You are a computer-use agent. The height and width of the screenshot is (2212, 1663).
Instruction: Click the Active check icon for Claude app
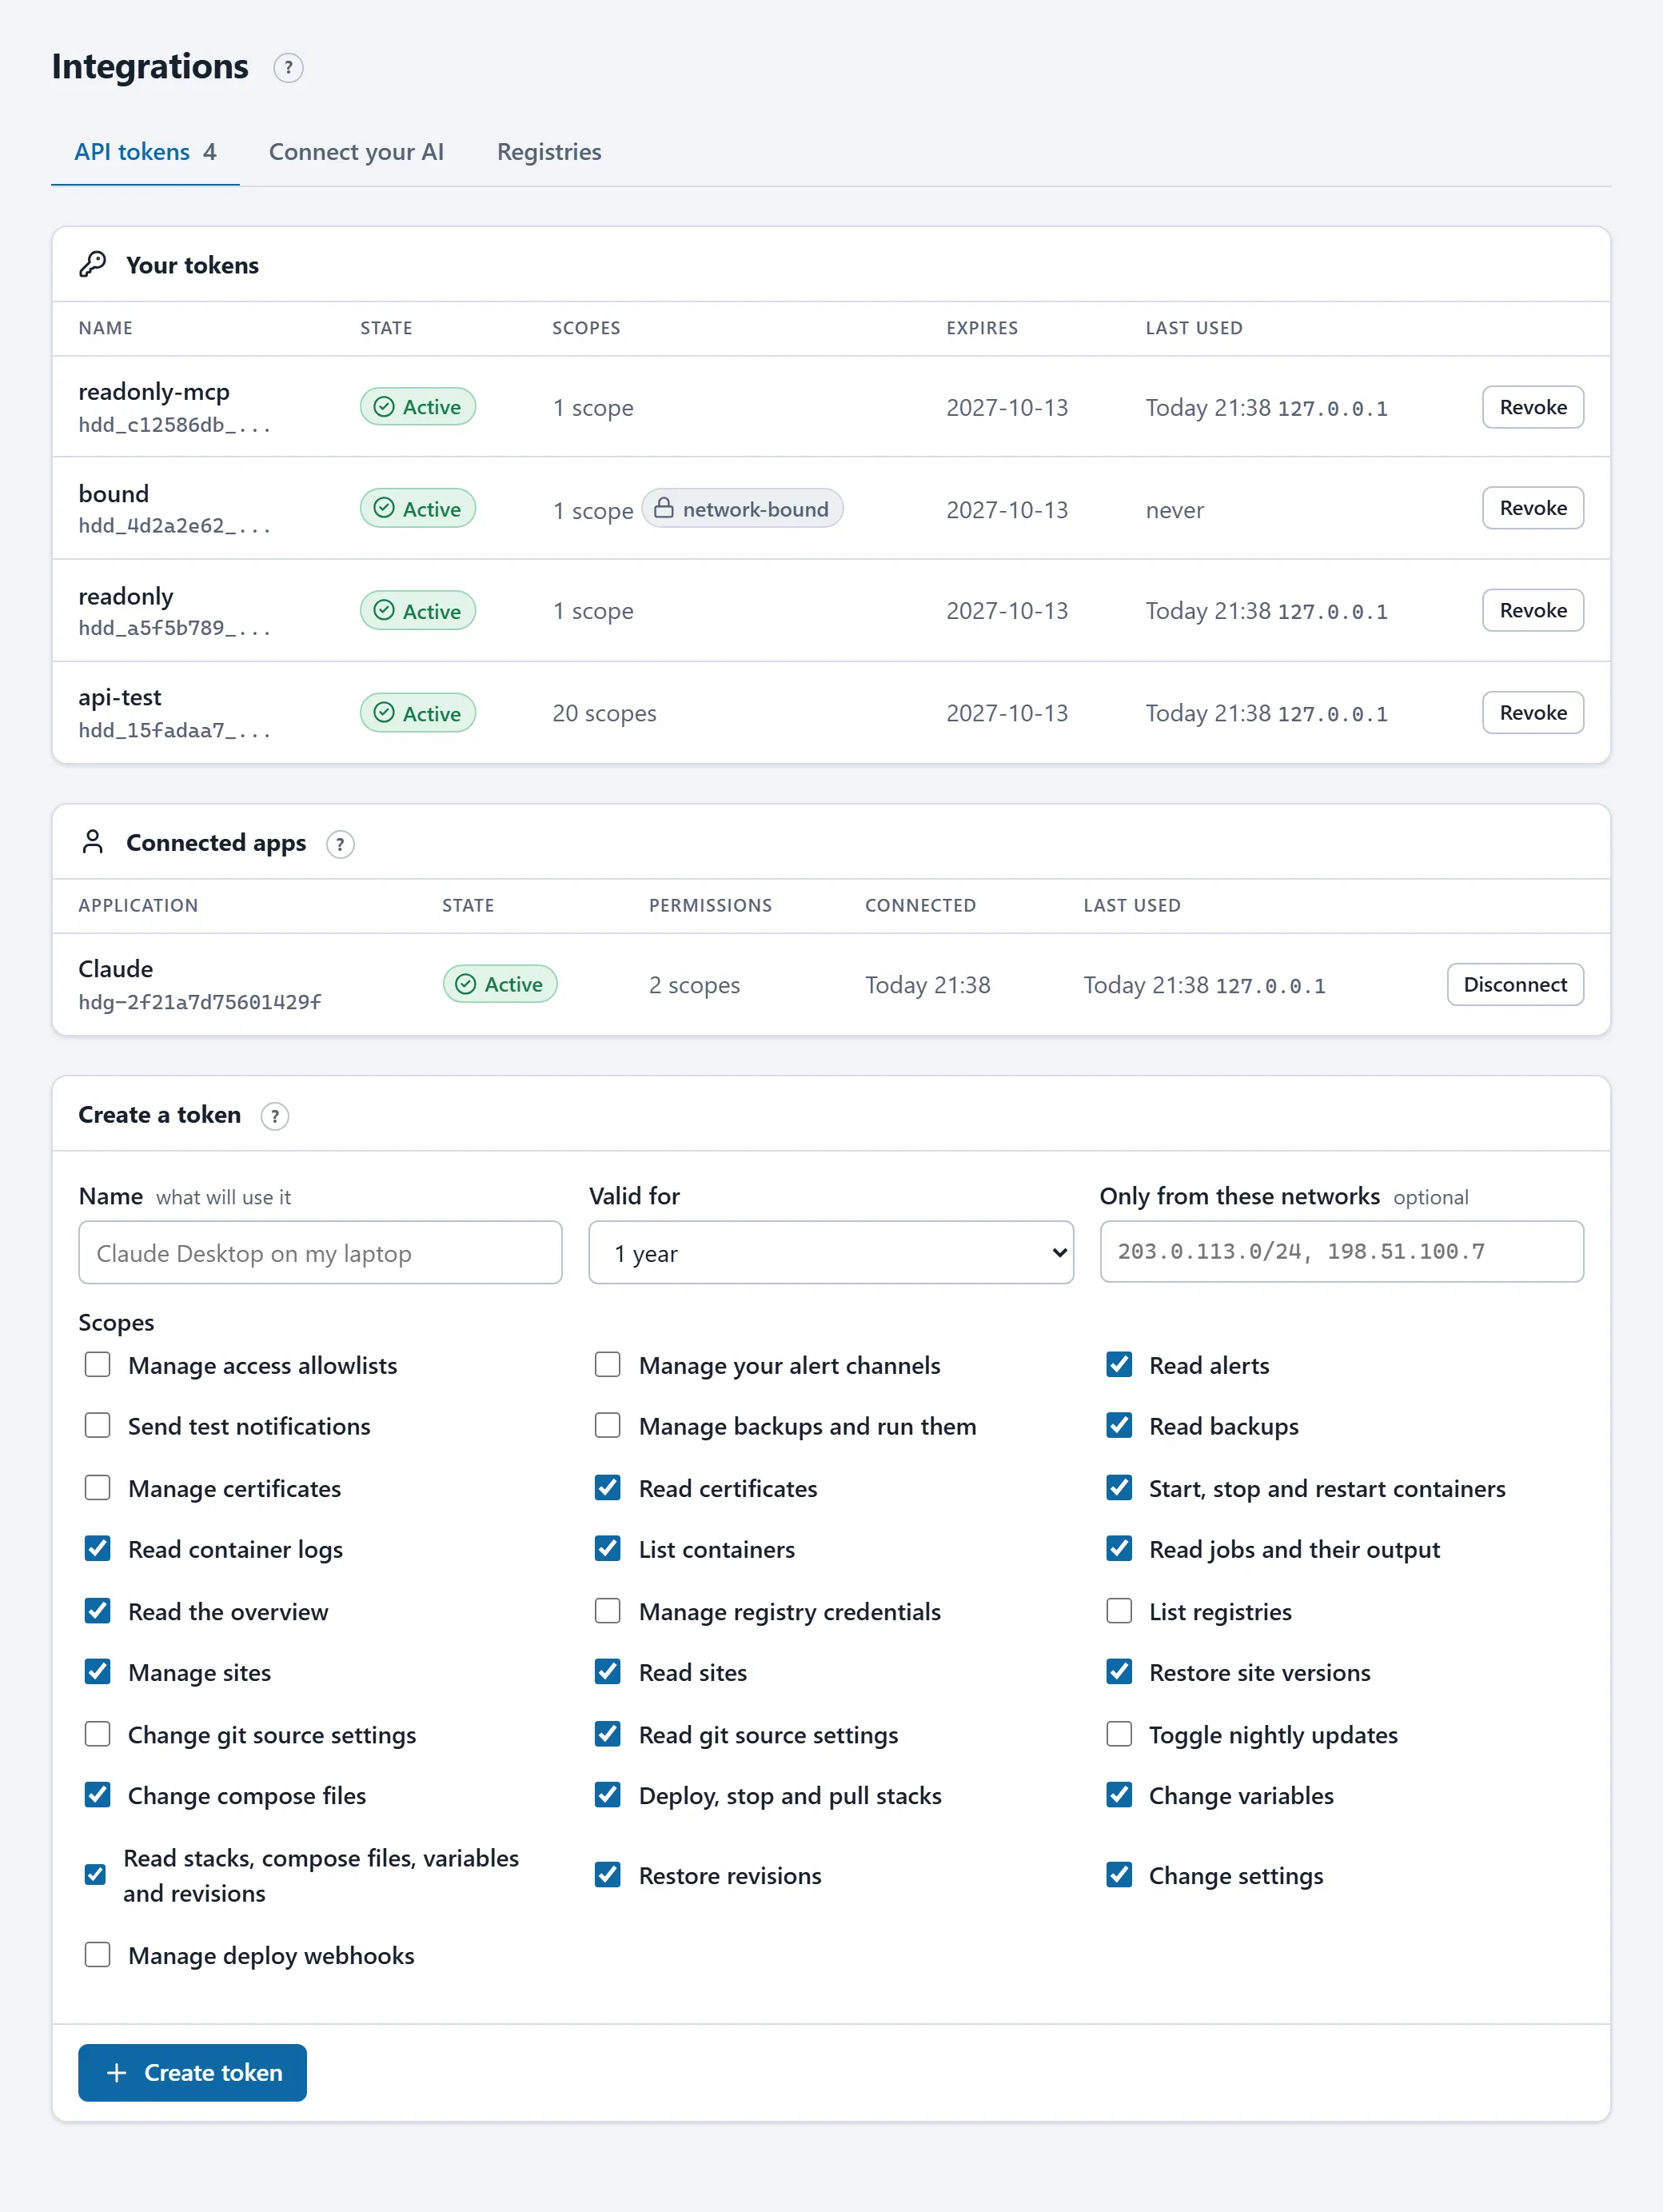coord(466,984)
